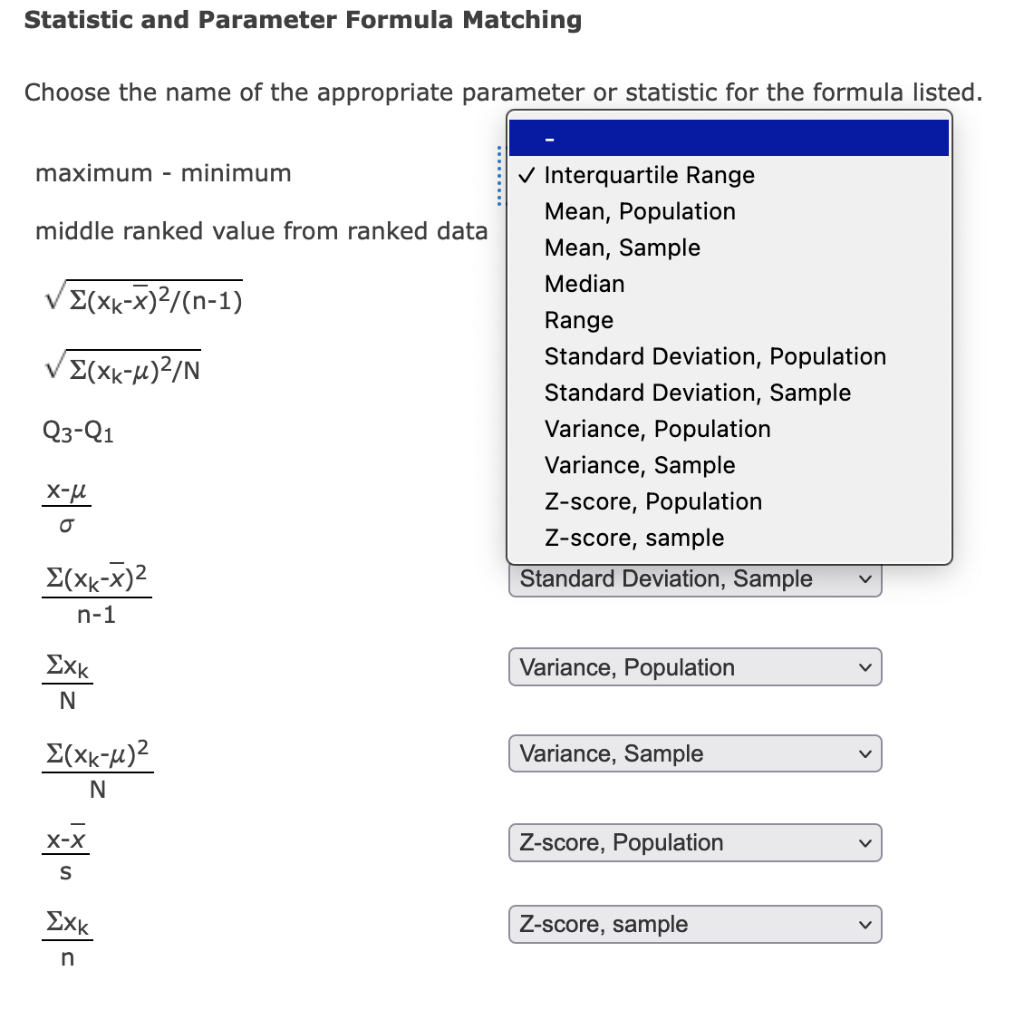Viewport: 1024px width, 1010px height.
Task: Select the checked "Interquartile Range" option
Action: pyautogui.click(x=649, y=175)
